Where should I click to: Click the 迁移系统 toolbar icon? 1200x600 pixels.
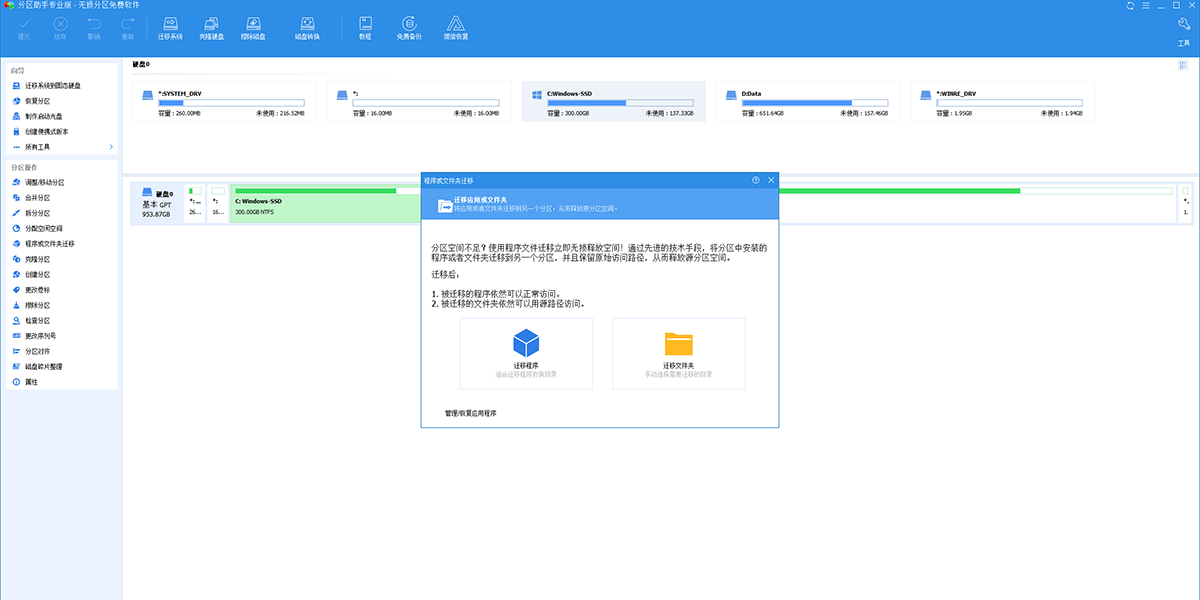(170, 27)
